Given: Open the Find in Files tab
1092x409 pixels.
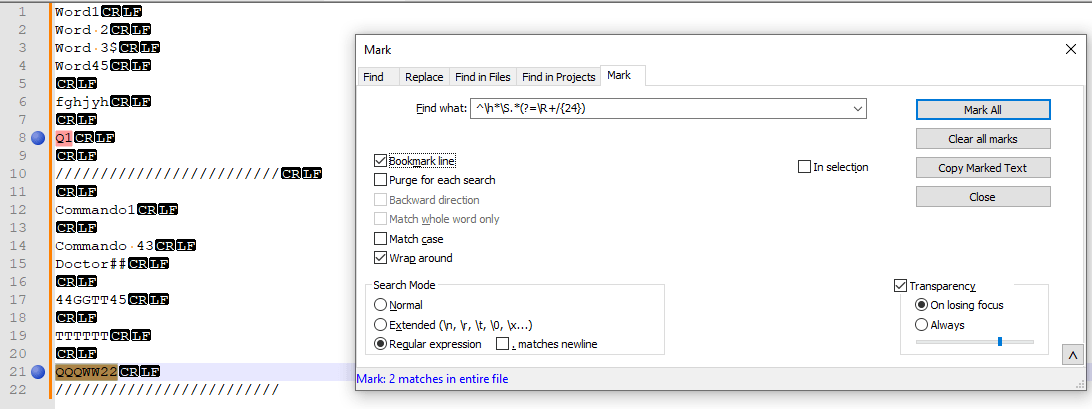Looking at the screenshot, I should click(x=483, y=77).
